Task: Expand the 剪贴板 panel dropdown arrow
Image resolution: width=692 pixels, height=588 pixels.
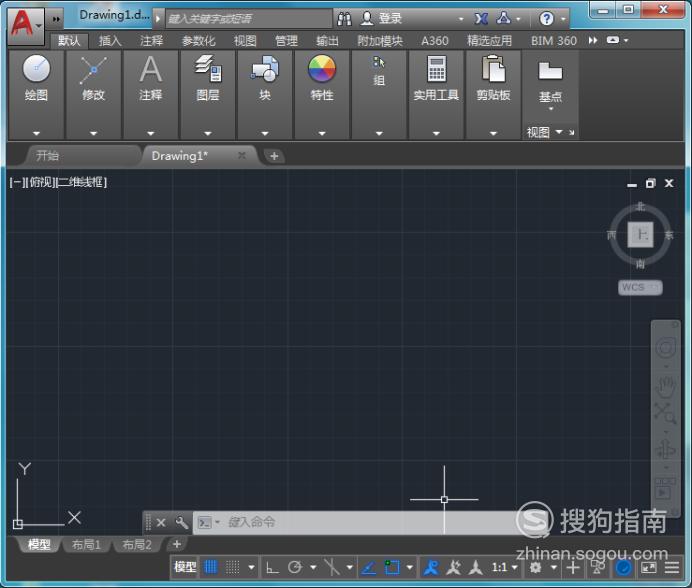Action: click(x=493, y=133)
